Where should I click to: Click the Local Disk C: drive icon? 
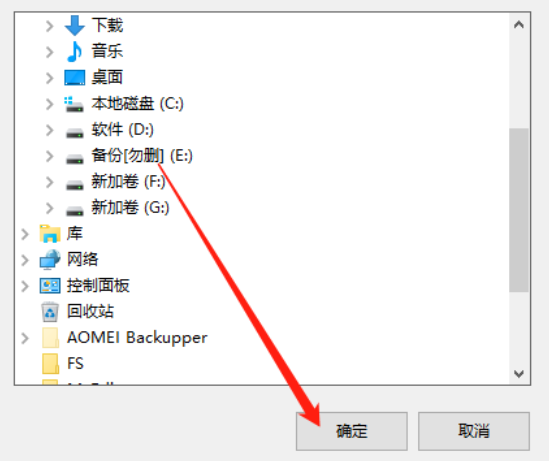pos(74,104)
